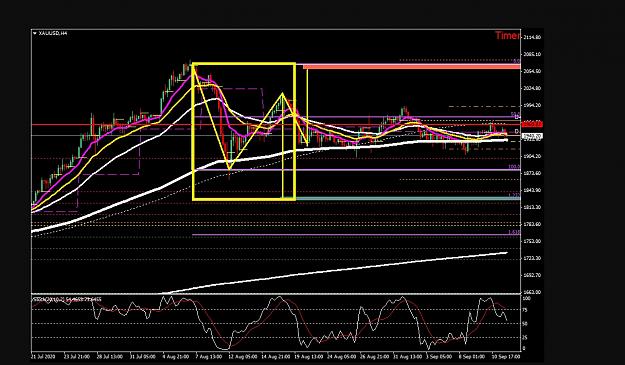Select the 2114.80 price axis label

point(532,37)
